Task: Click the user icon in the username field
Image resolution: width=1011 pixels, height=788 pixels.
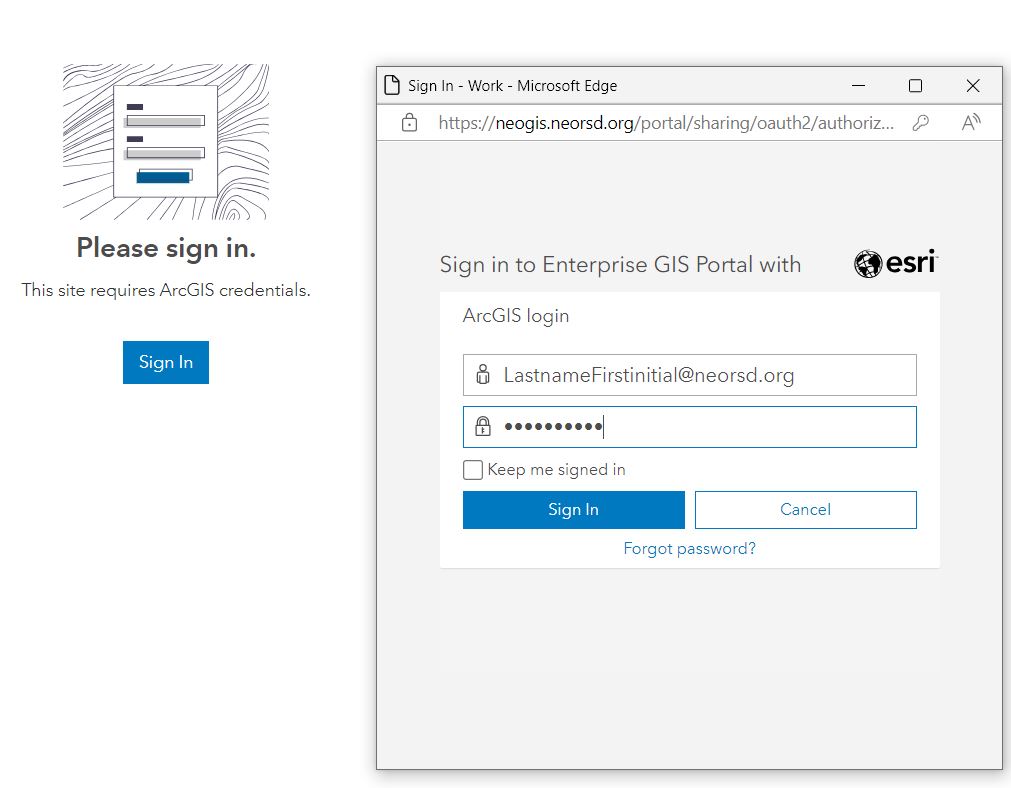Action: 483,375
